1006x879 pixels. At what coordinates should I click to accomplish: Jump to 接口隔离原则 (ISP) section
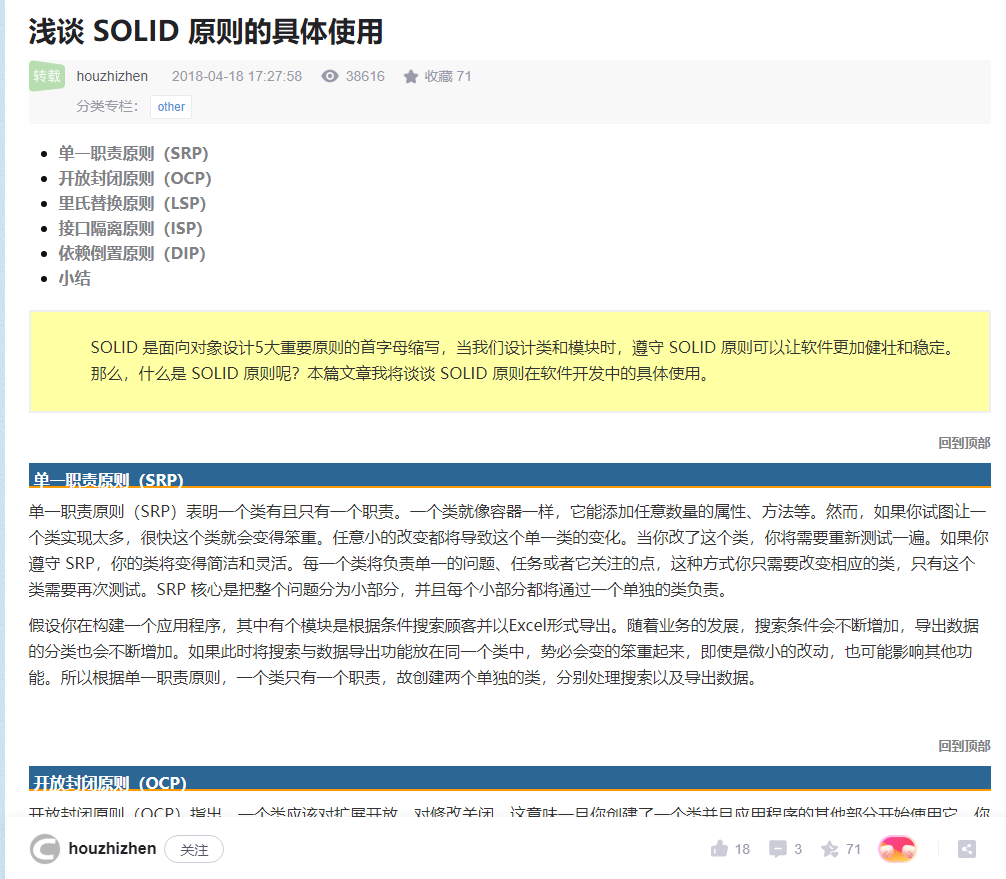click(x=130, y=228)
